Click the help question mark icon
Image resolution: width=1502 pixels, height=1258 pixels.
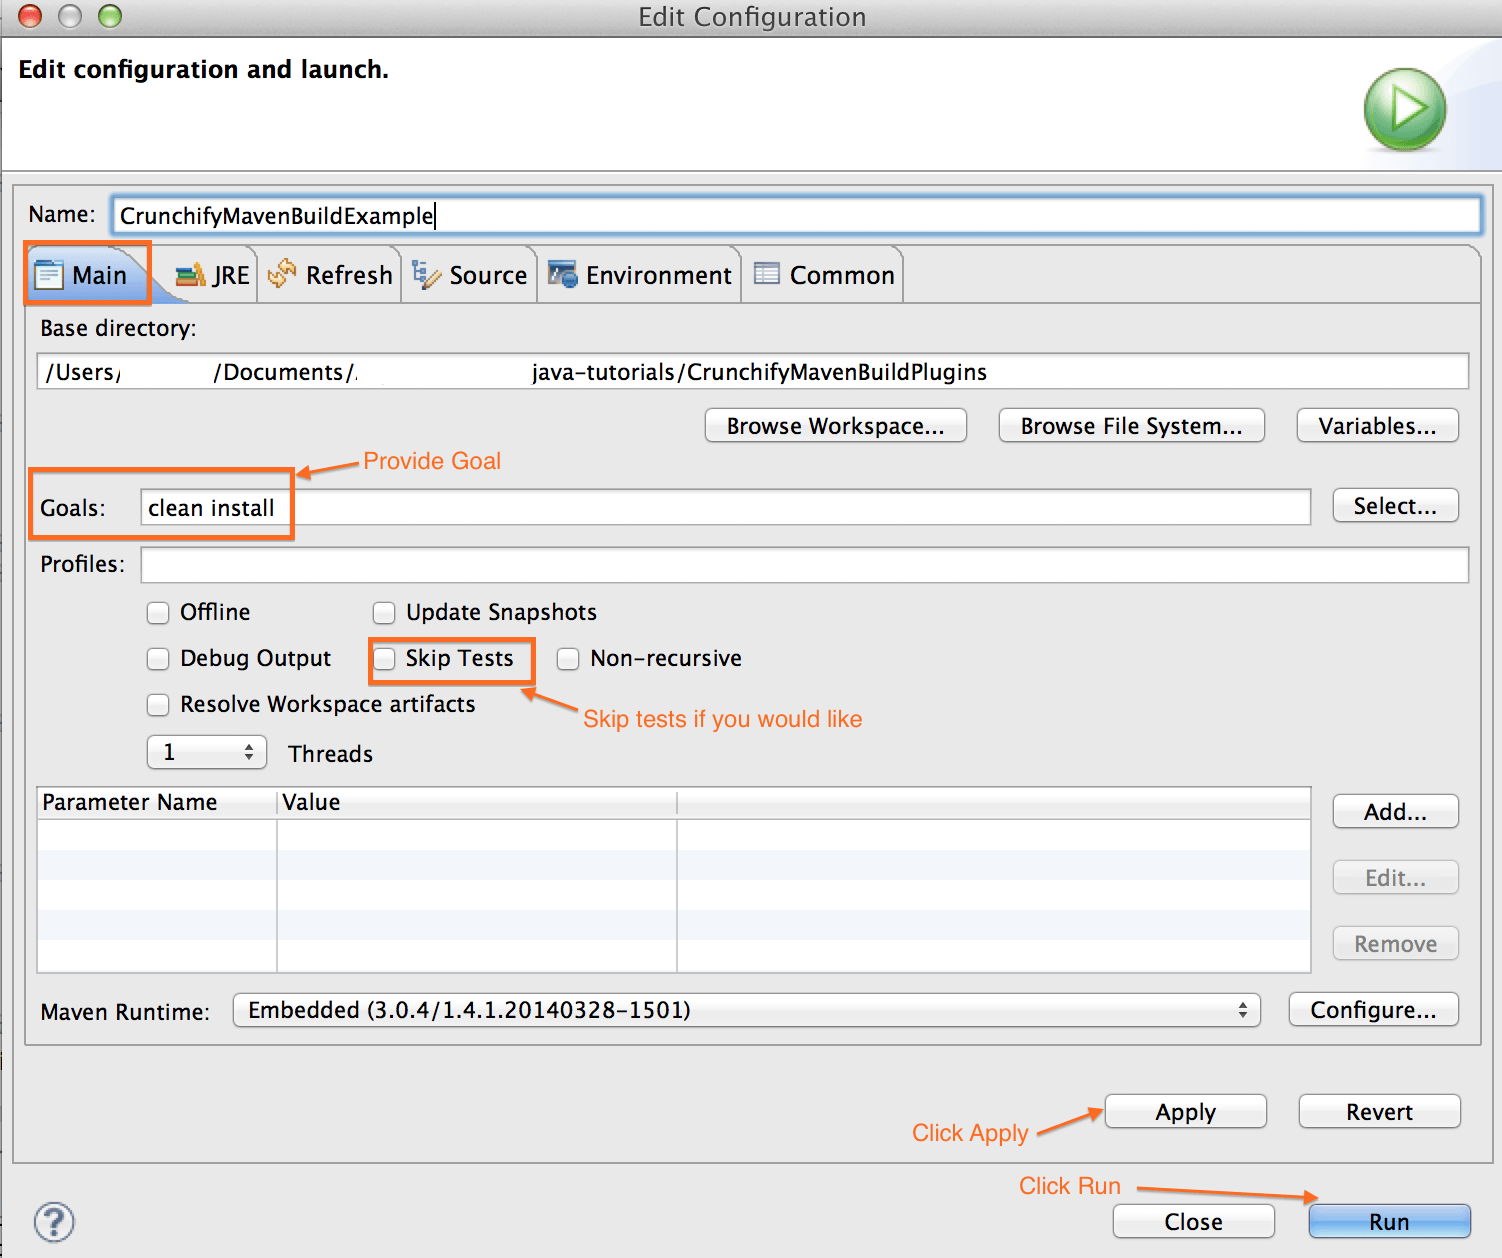tap(54, 1221)
